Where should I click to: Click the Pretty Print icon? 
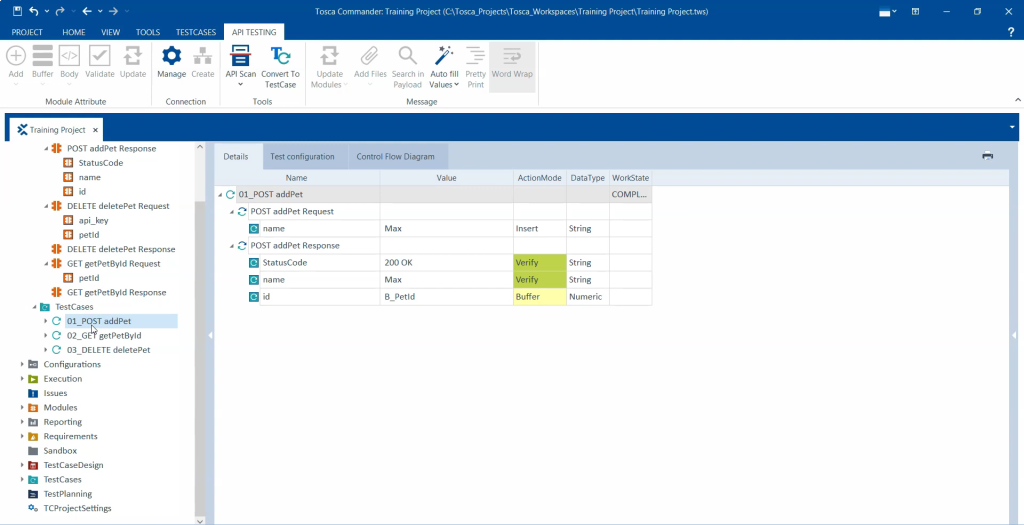click(475, 56)
